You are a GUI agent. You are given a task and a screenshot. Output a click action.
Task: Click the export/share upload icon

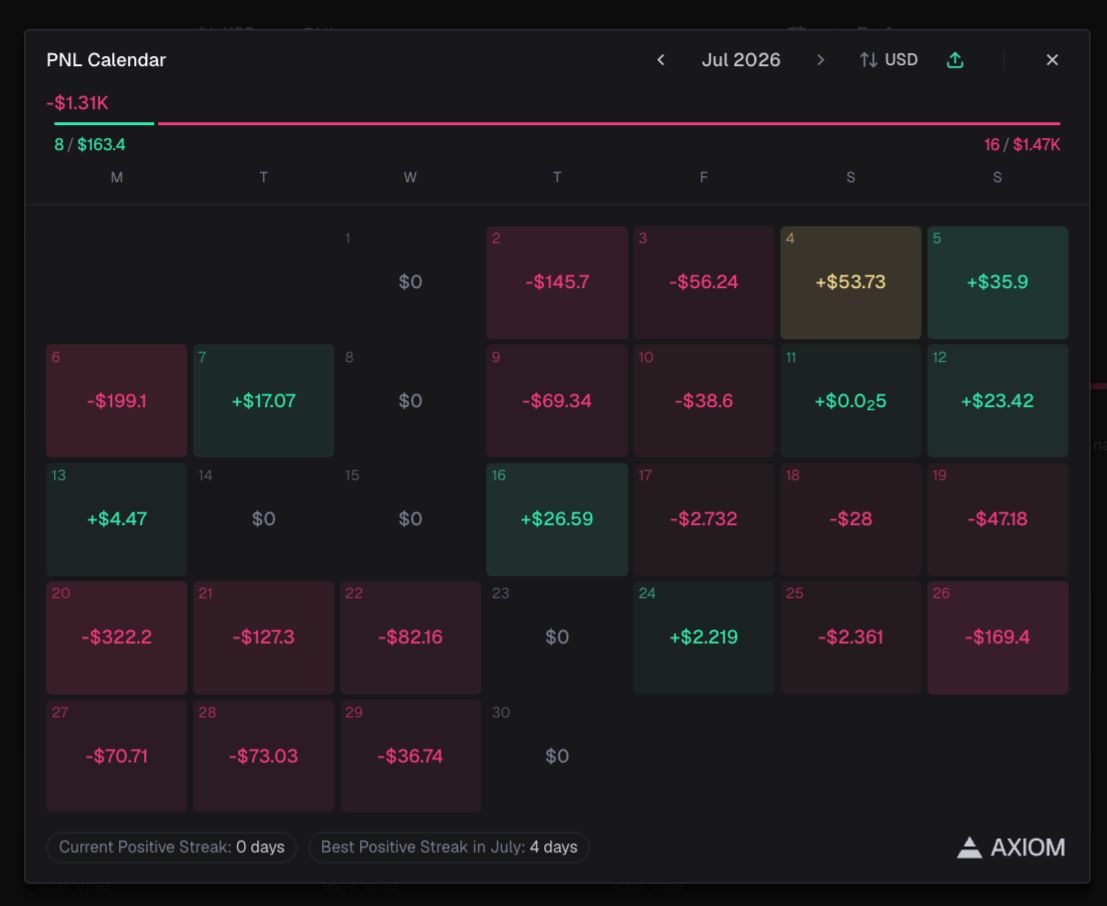click(x=955, y=60)
